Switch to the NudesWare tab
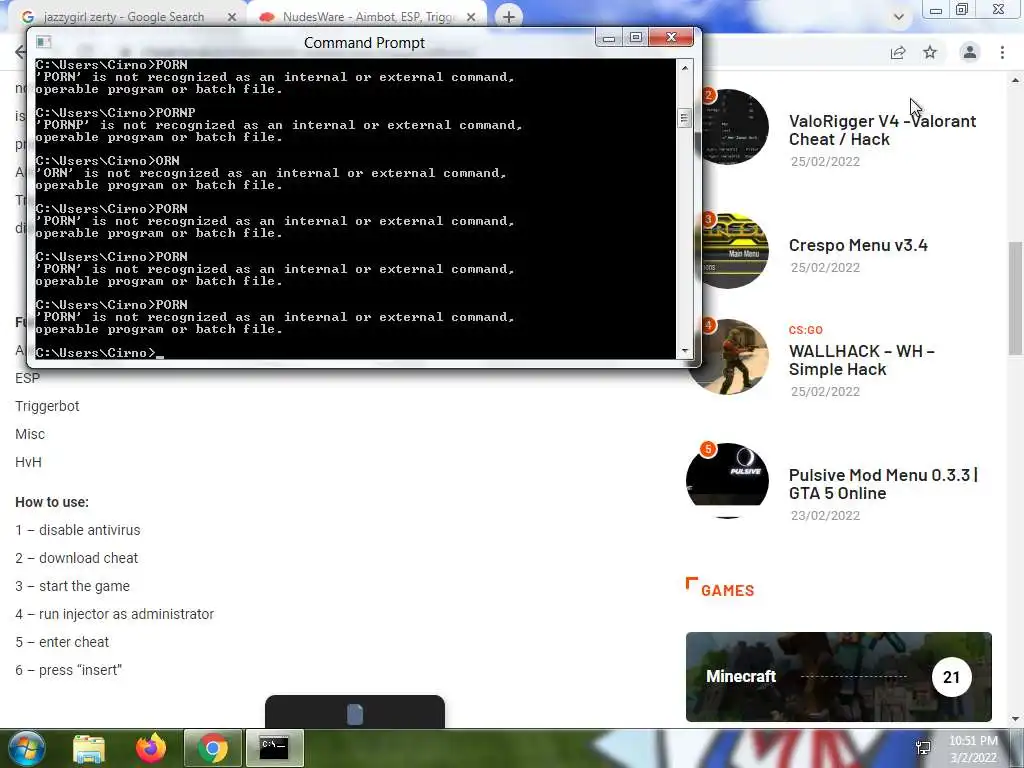 [367, 17]
